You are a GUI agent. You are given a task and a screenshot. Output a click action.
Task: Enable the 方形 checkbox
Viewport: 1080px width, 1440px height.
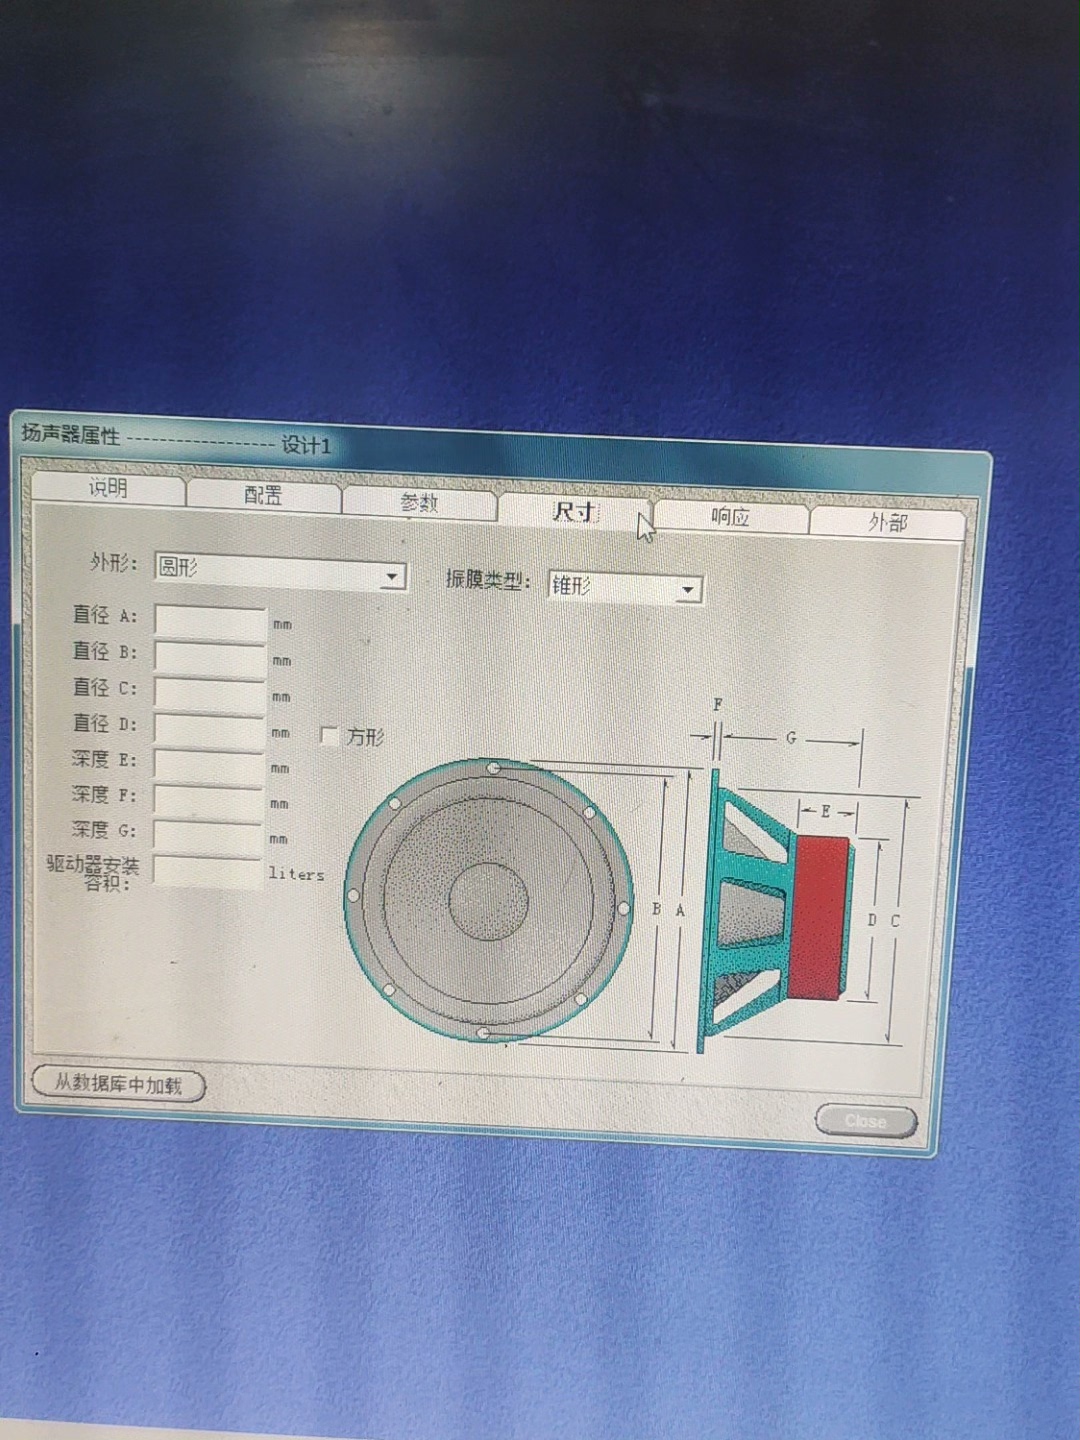coord(329,736)
